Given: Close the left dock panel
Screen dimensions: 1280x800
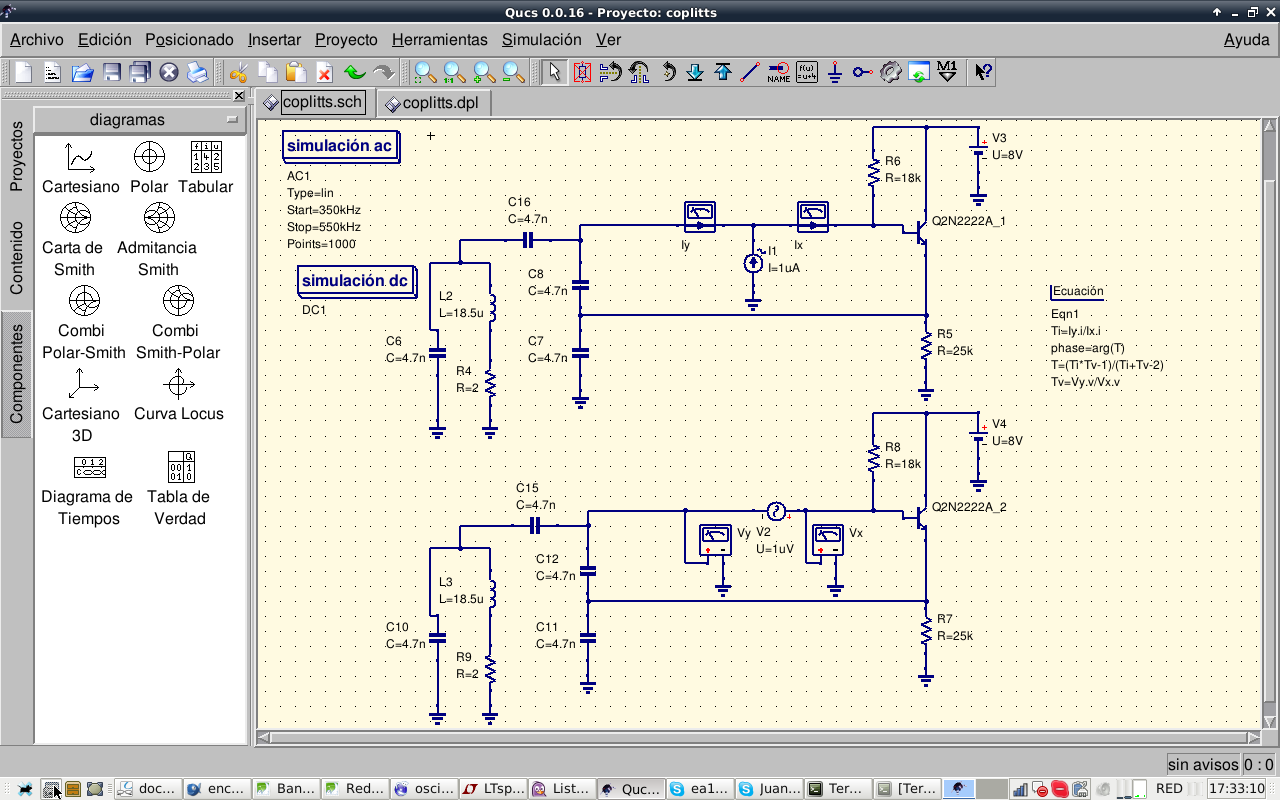Looking at the screenshot, I should (239, 96).
